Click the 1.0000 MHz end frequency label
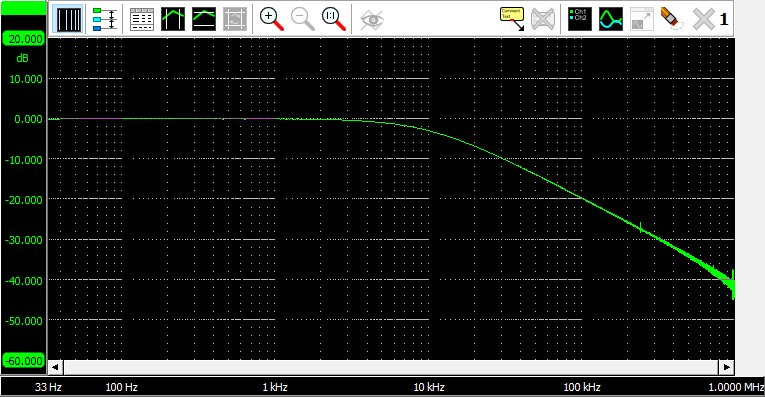The image size is (765, 397). coord(736,387)
